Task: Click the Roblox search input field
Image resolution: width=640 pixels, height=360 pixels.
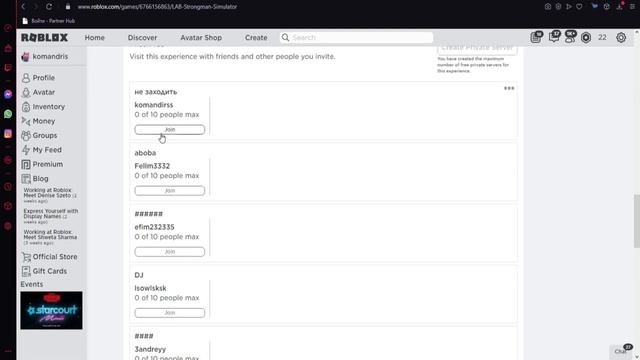Action: pos(356,38)
